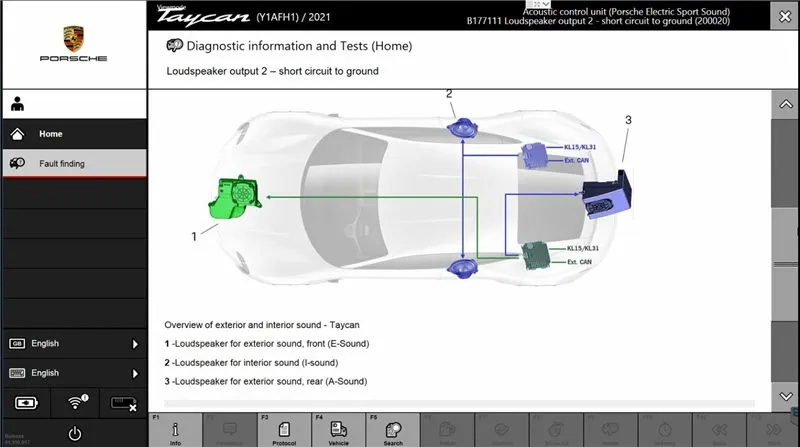Click the user profile person icon

point(17,104)
